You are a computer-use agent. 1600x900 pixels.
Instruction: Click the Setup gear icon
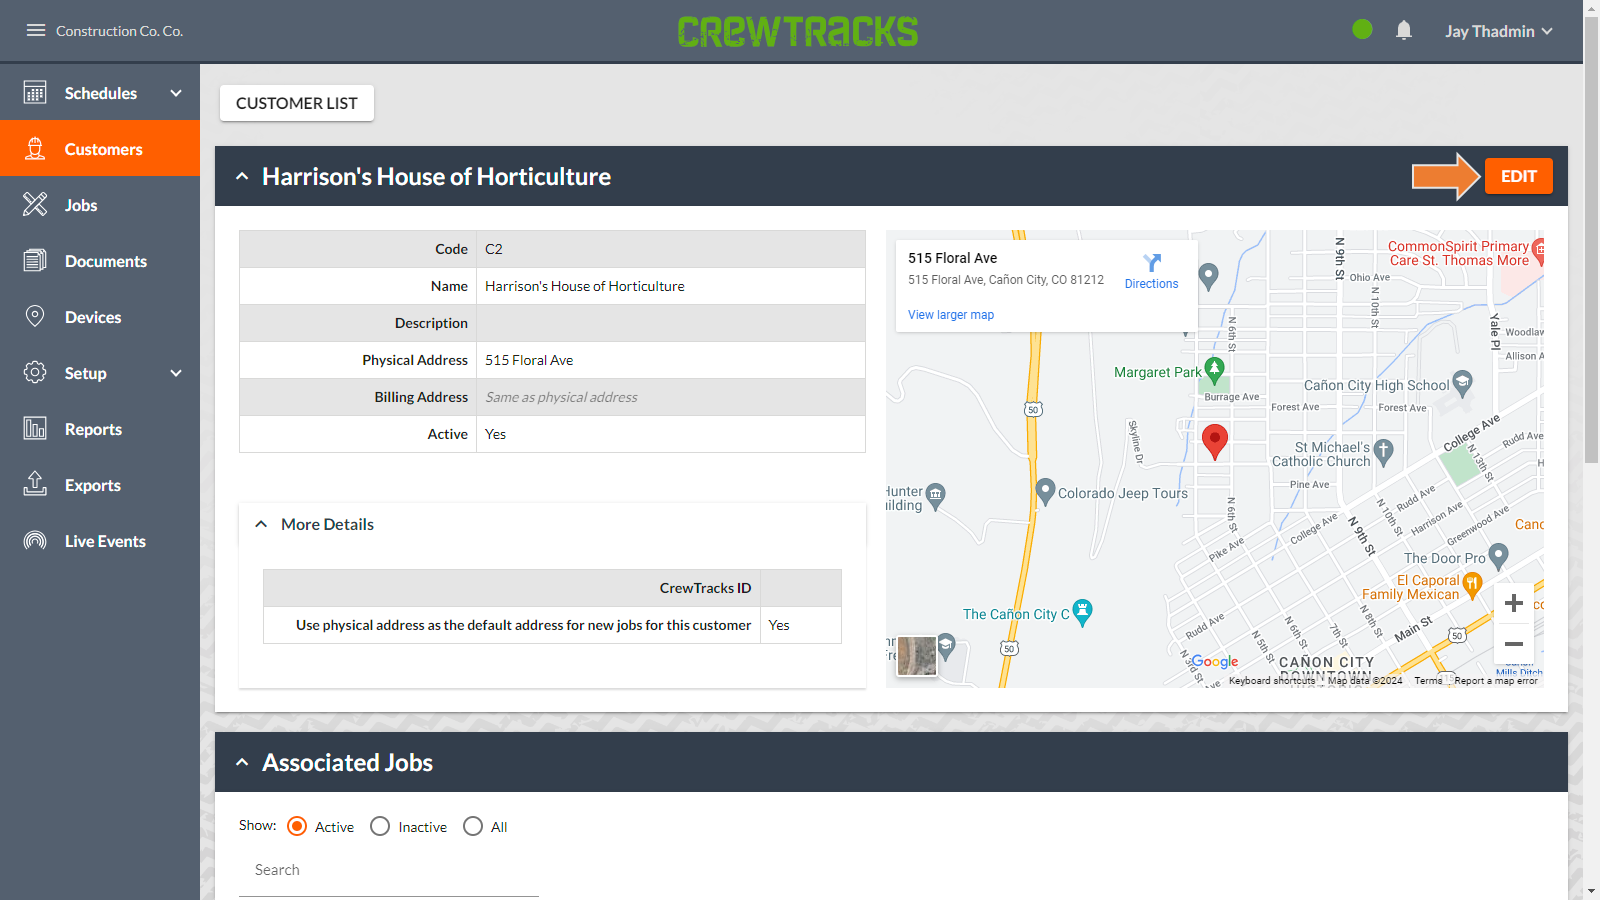[35, 373]
